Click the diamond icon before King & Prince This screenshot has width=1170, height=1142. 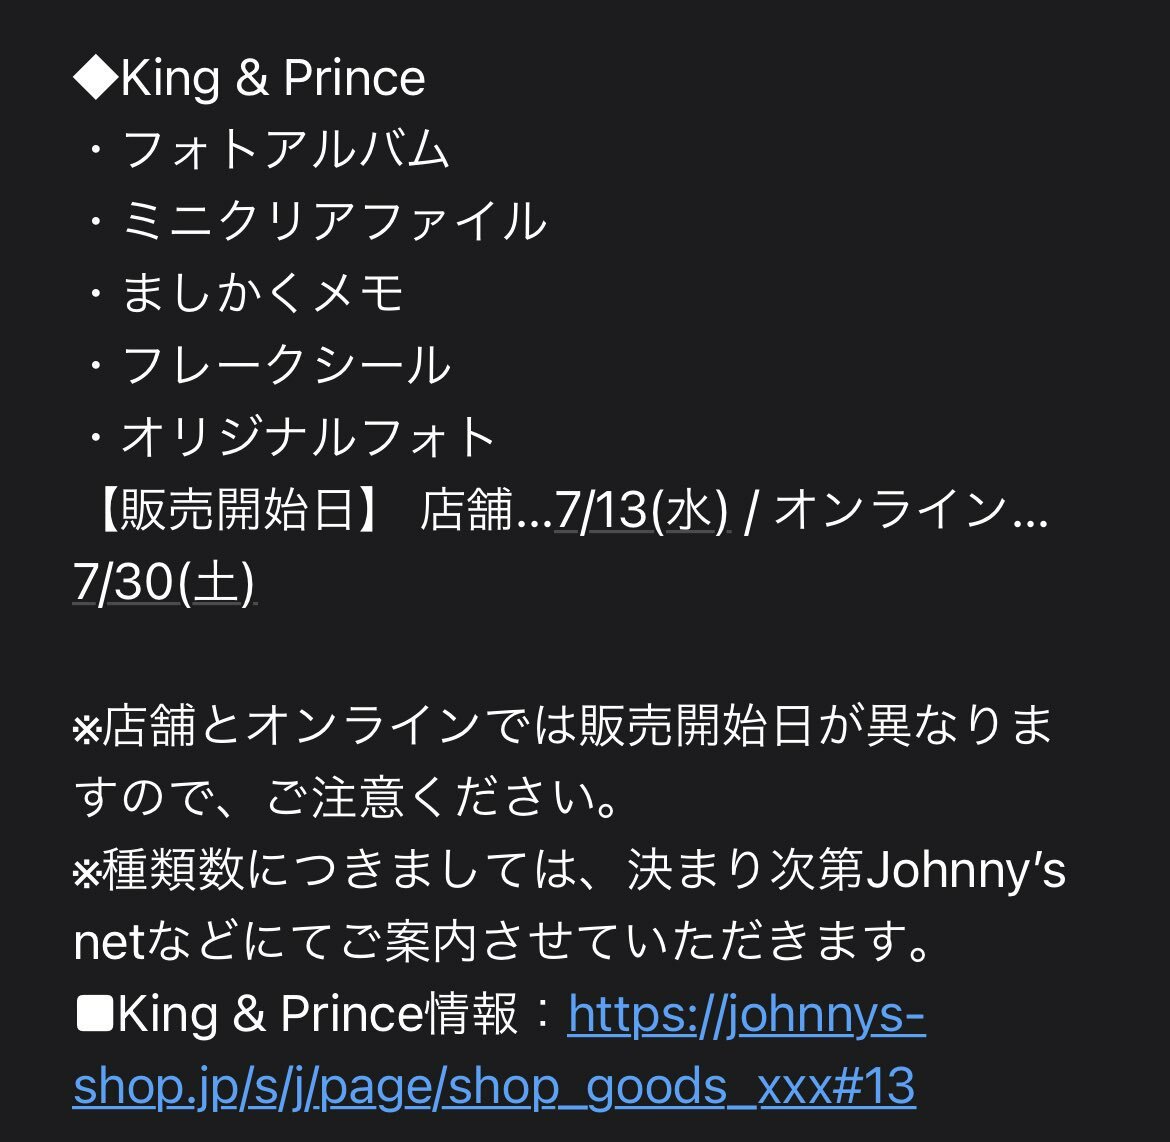tap(96, 78)
